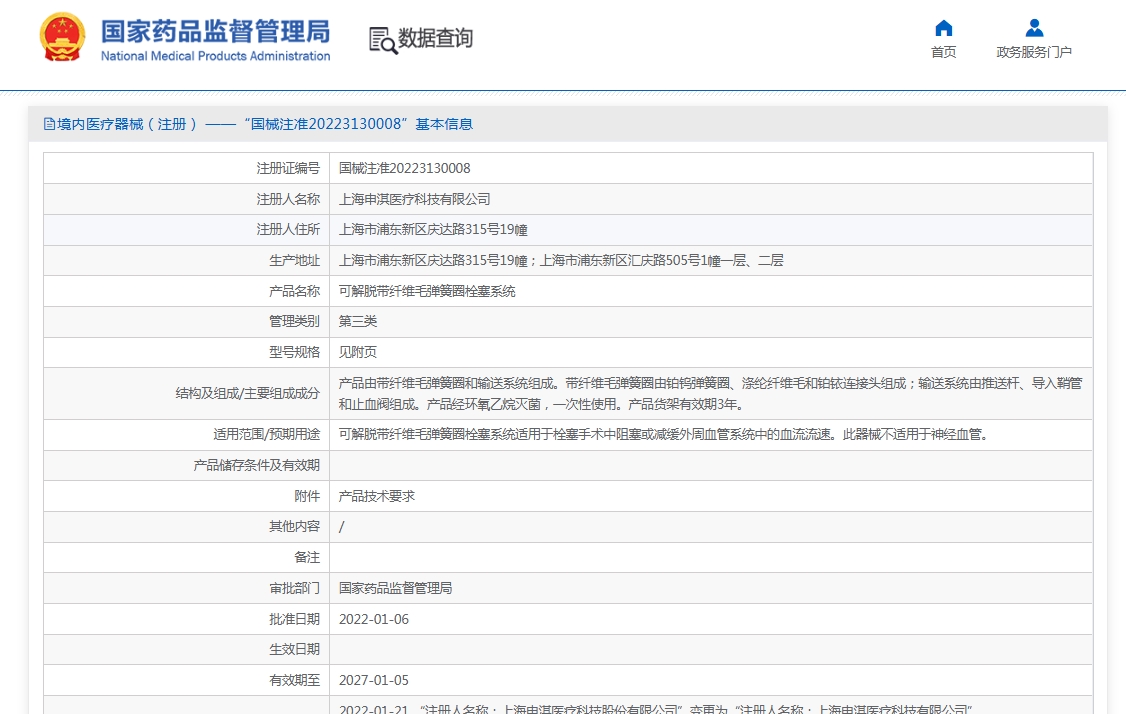1126x714 pixels.
Task: Click the government service portal user icon
Action: 1034,28
